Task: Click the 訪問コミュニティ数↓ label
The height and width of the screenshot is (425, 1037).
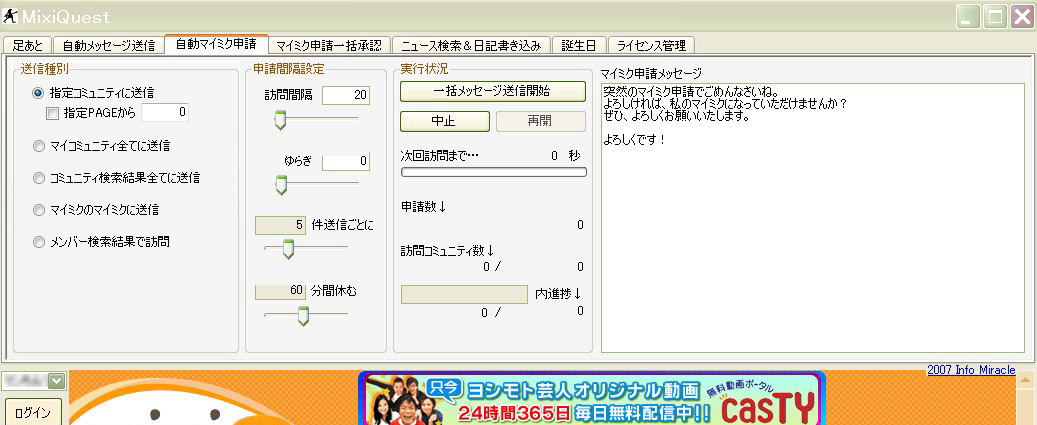Action: tap(447, 251)
